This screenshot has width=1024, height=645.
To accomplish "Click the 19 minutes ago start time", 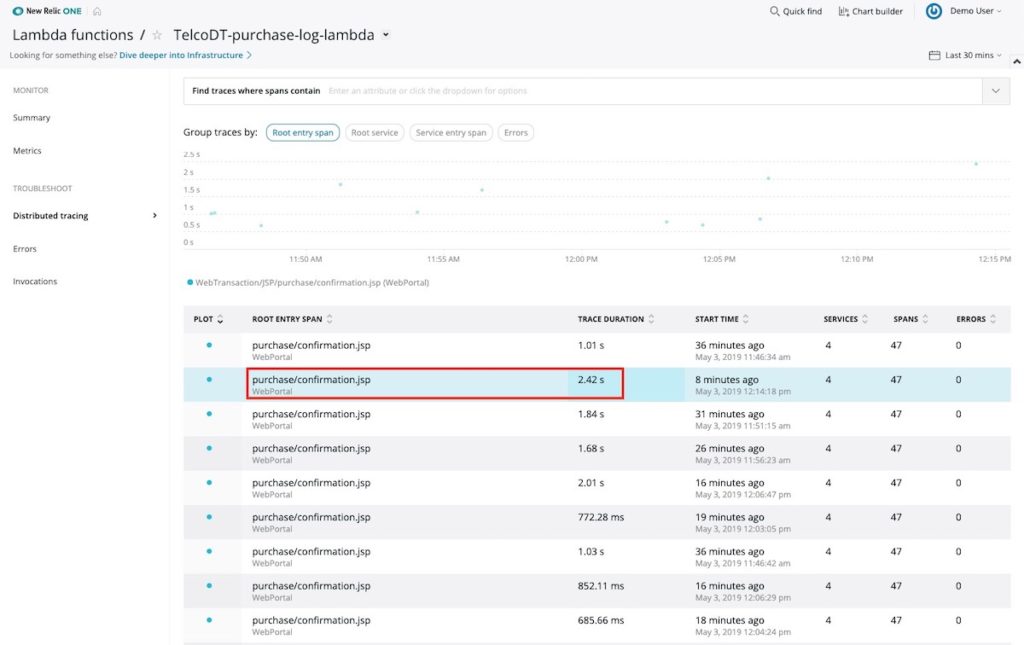I will (x=729, y=517).
